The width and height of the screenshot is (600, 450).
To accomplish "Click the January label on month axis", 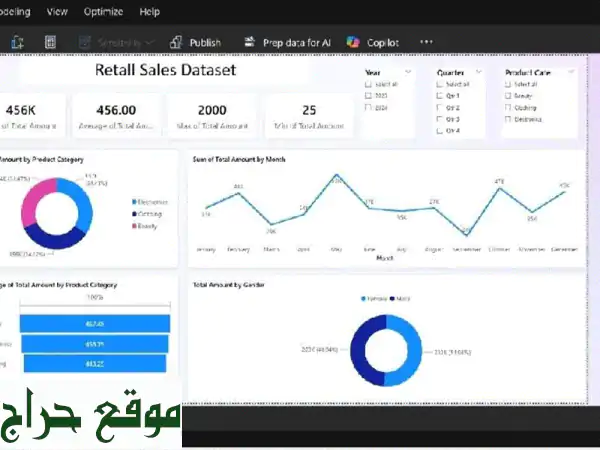I will [206, 249].
